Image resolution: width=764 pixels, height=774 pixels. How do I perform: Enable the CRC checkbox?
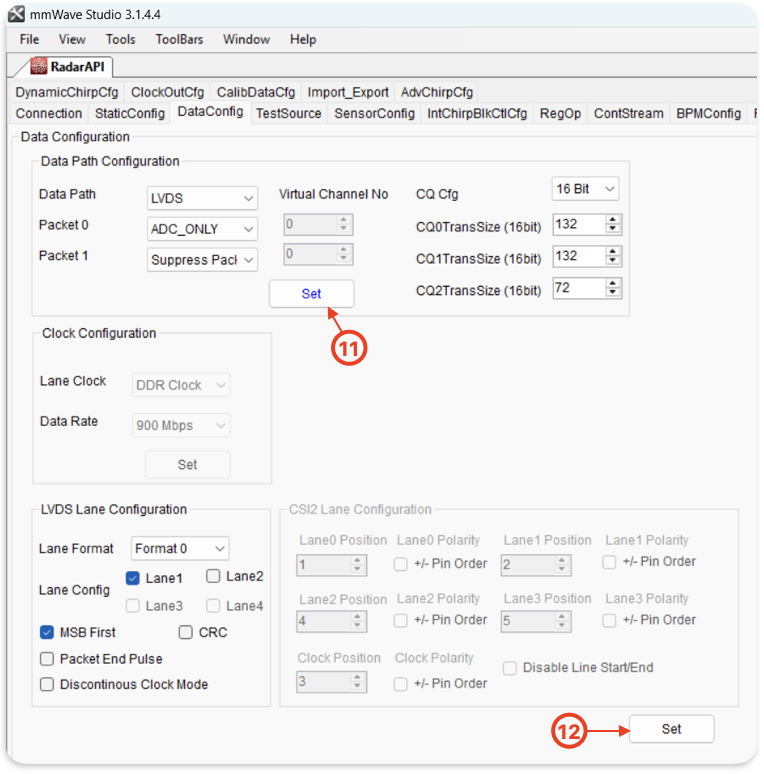[186, 632]
